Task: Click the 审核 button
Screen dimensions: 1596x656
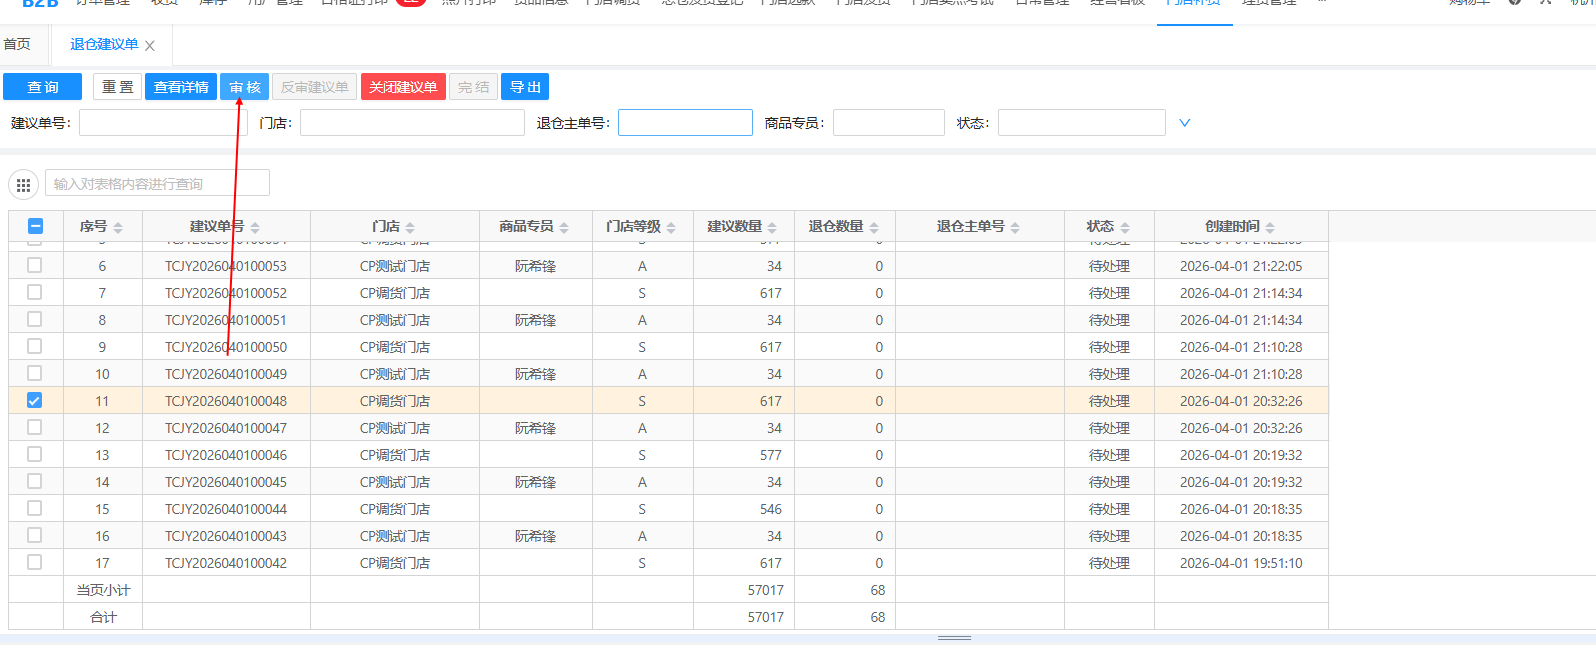Action: [245, 87]
